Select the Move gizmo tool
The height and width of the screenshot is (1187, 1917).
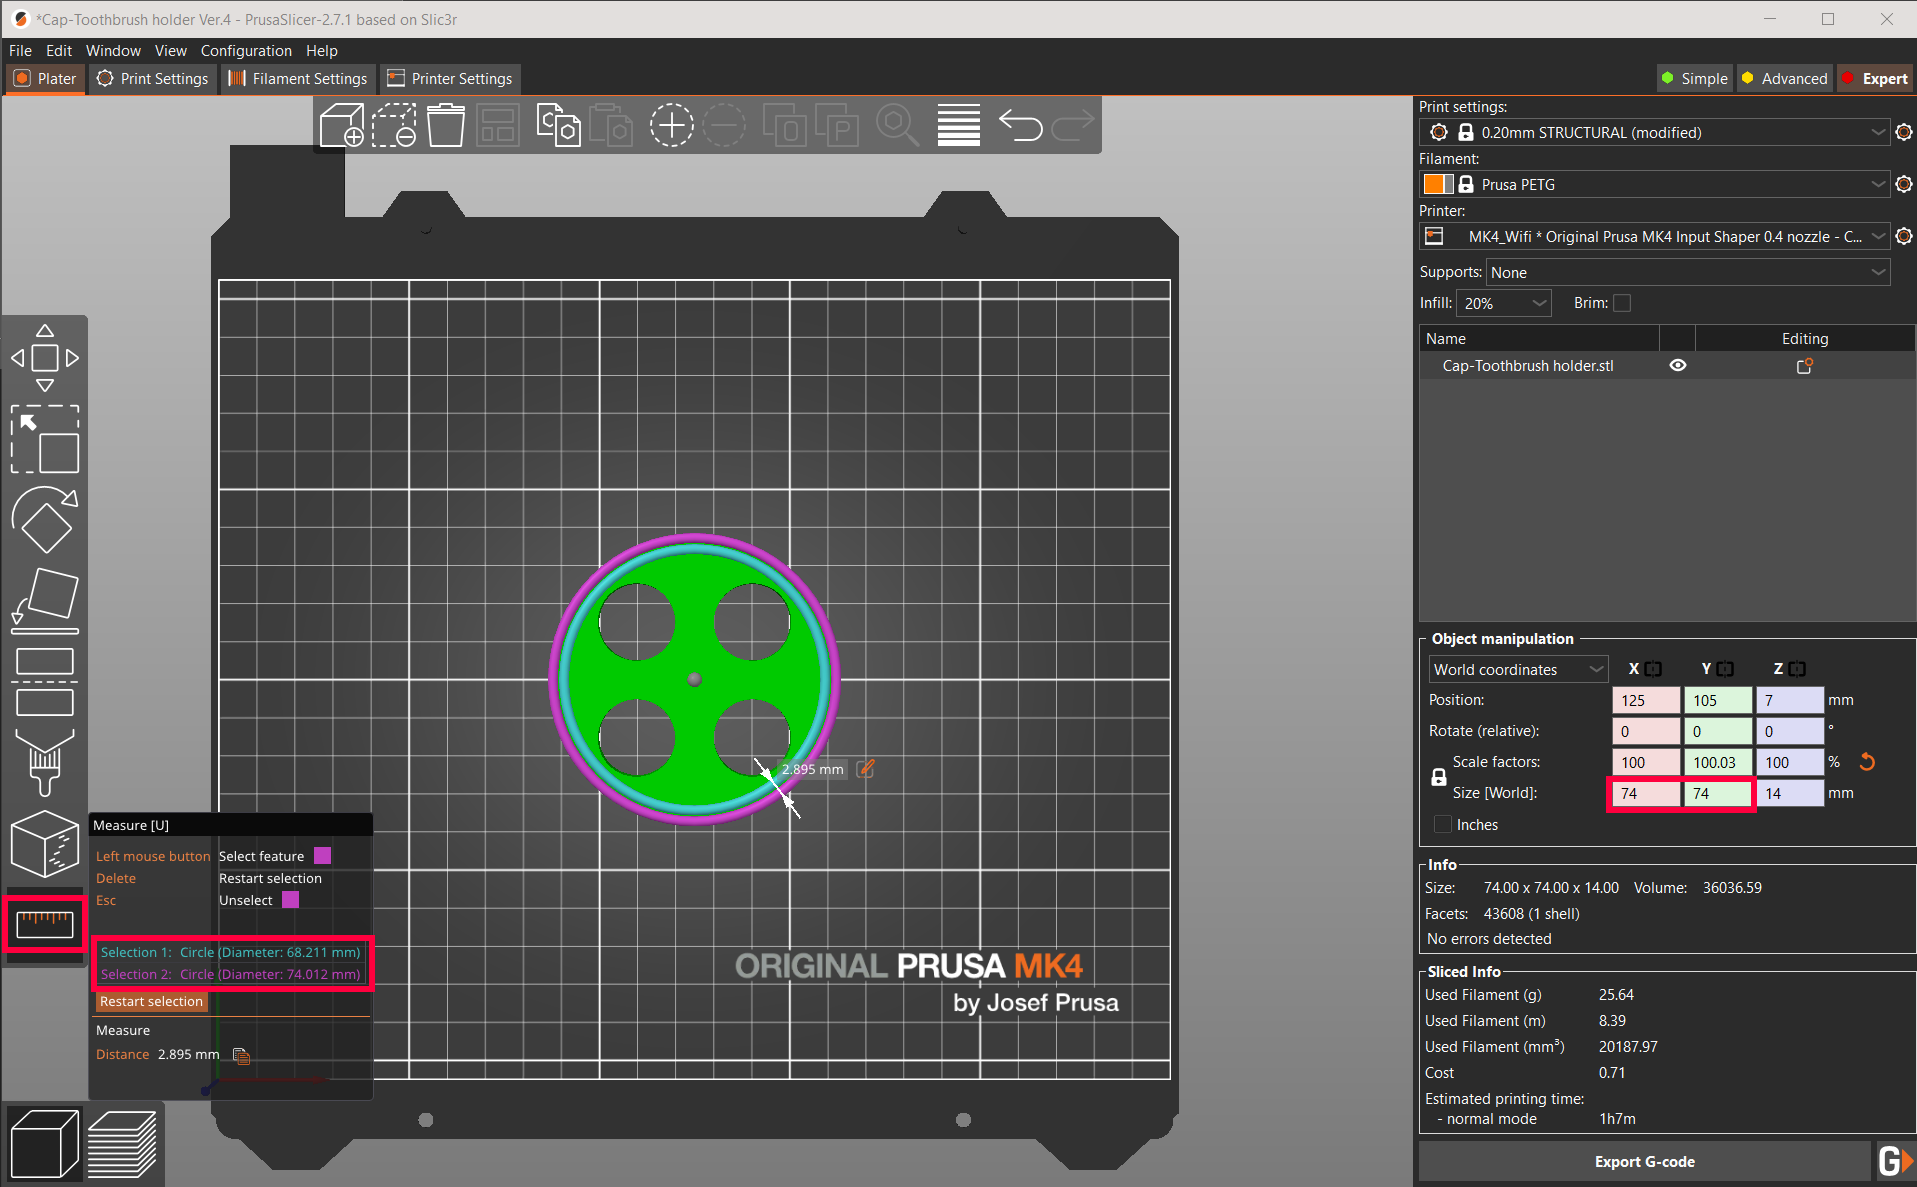point(45,358)
